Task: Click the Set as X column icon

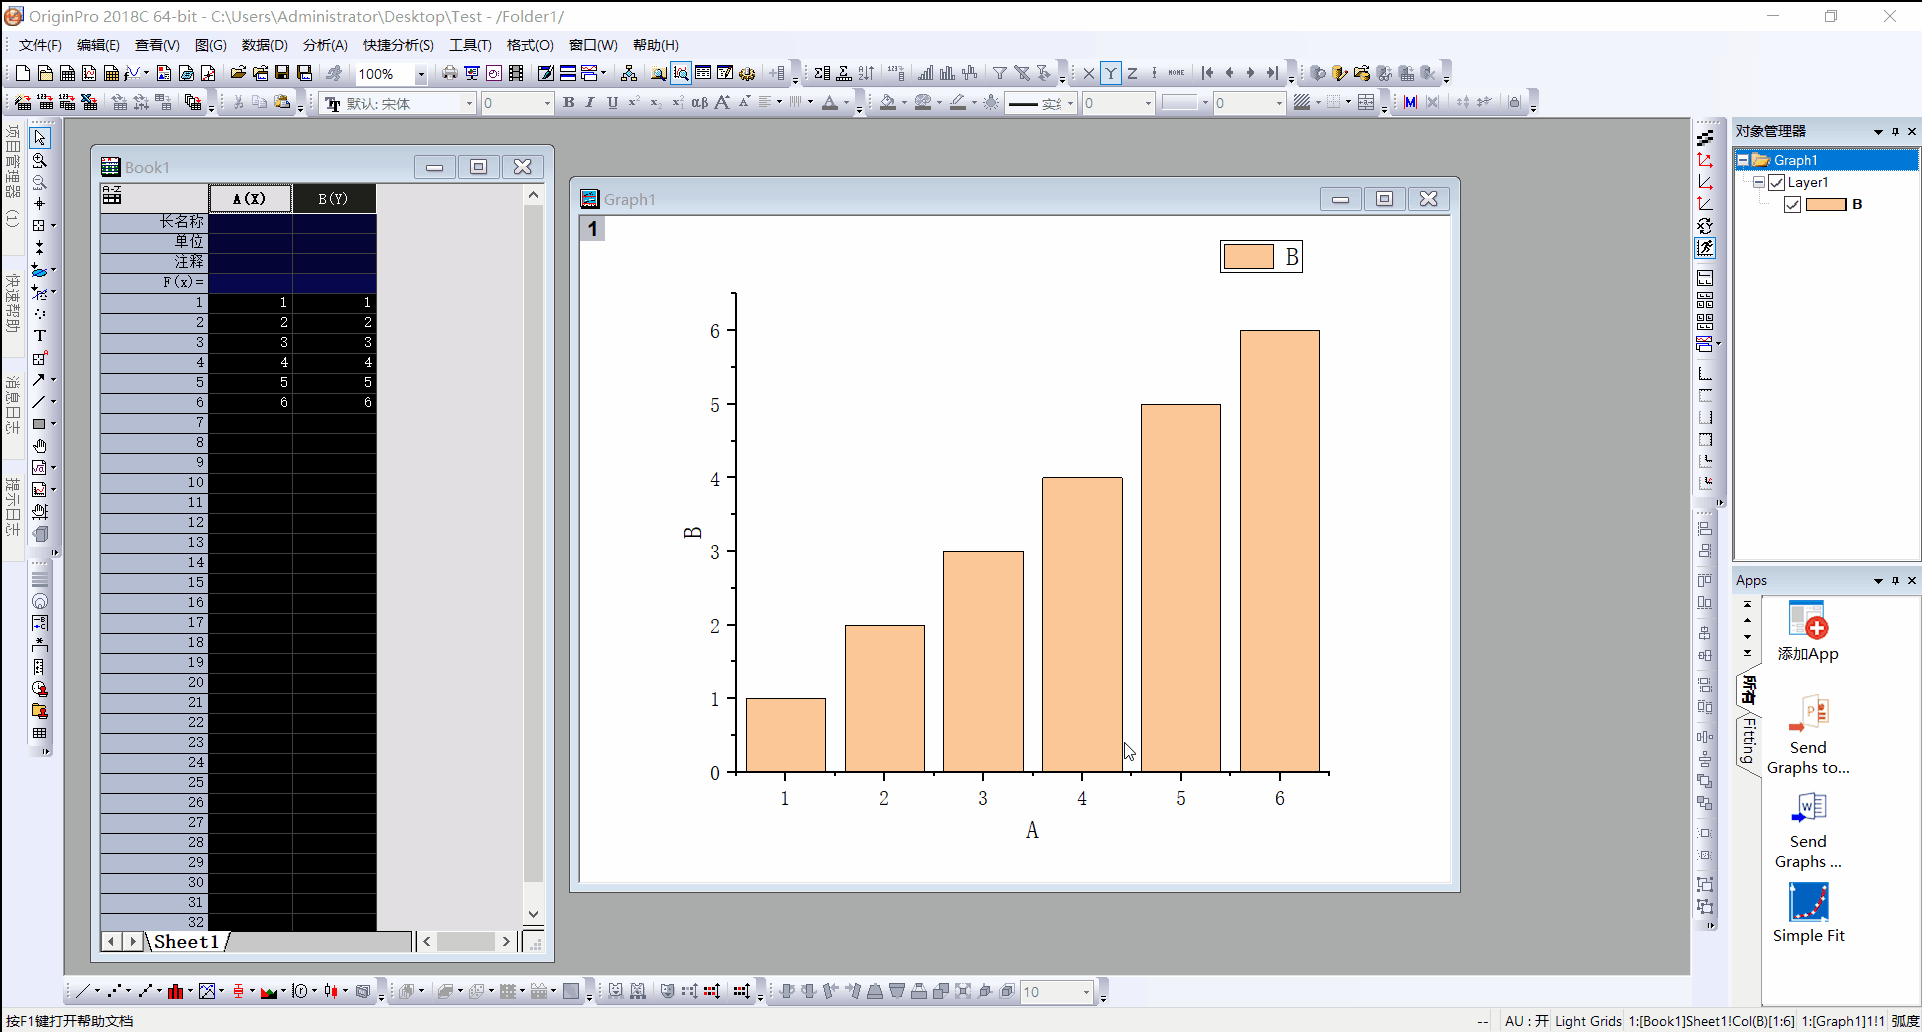Action: pos(1089,73)
